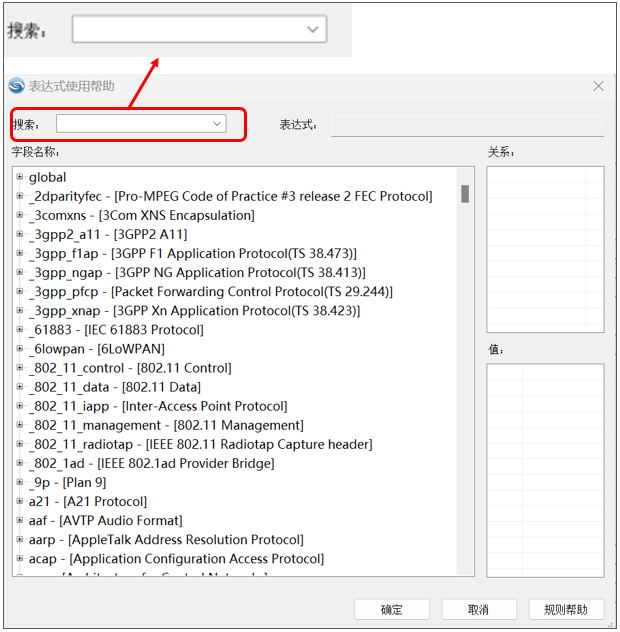The height and width of the screenshot is (632, 620).
Task: Select '_3gpp_xnap - [3GPP Xn Application Protocol...]' row
Action: (x=194, y=311)
